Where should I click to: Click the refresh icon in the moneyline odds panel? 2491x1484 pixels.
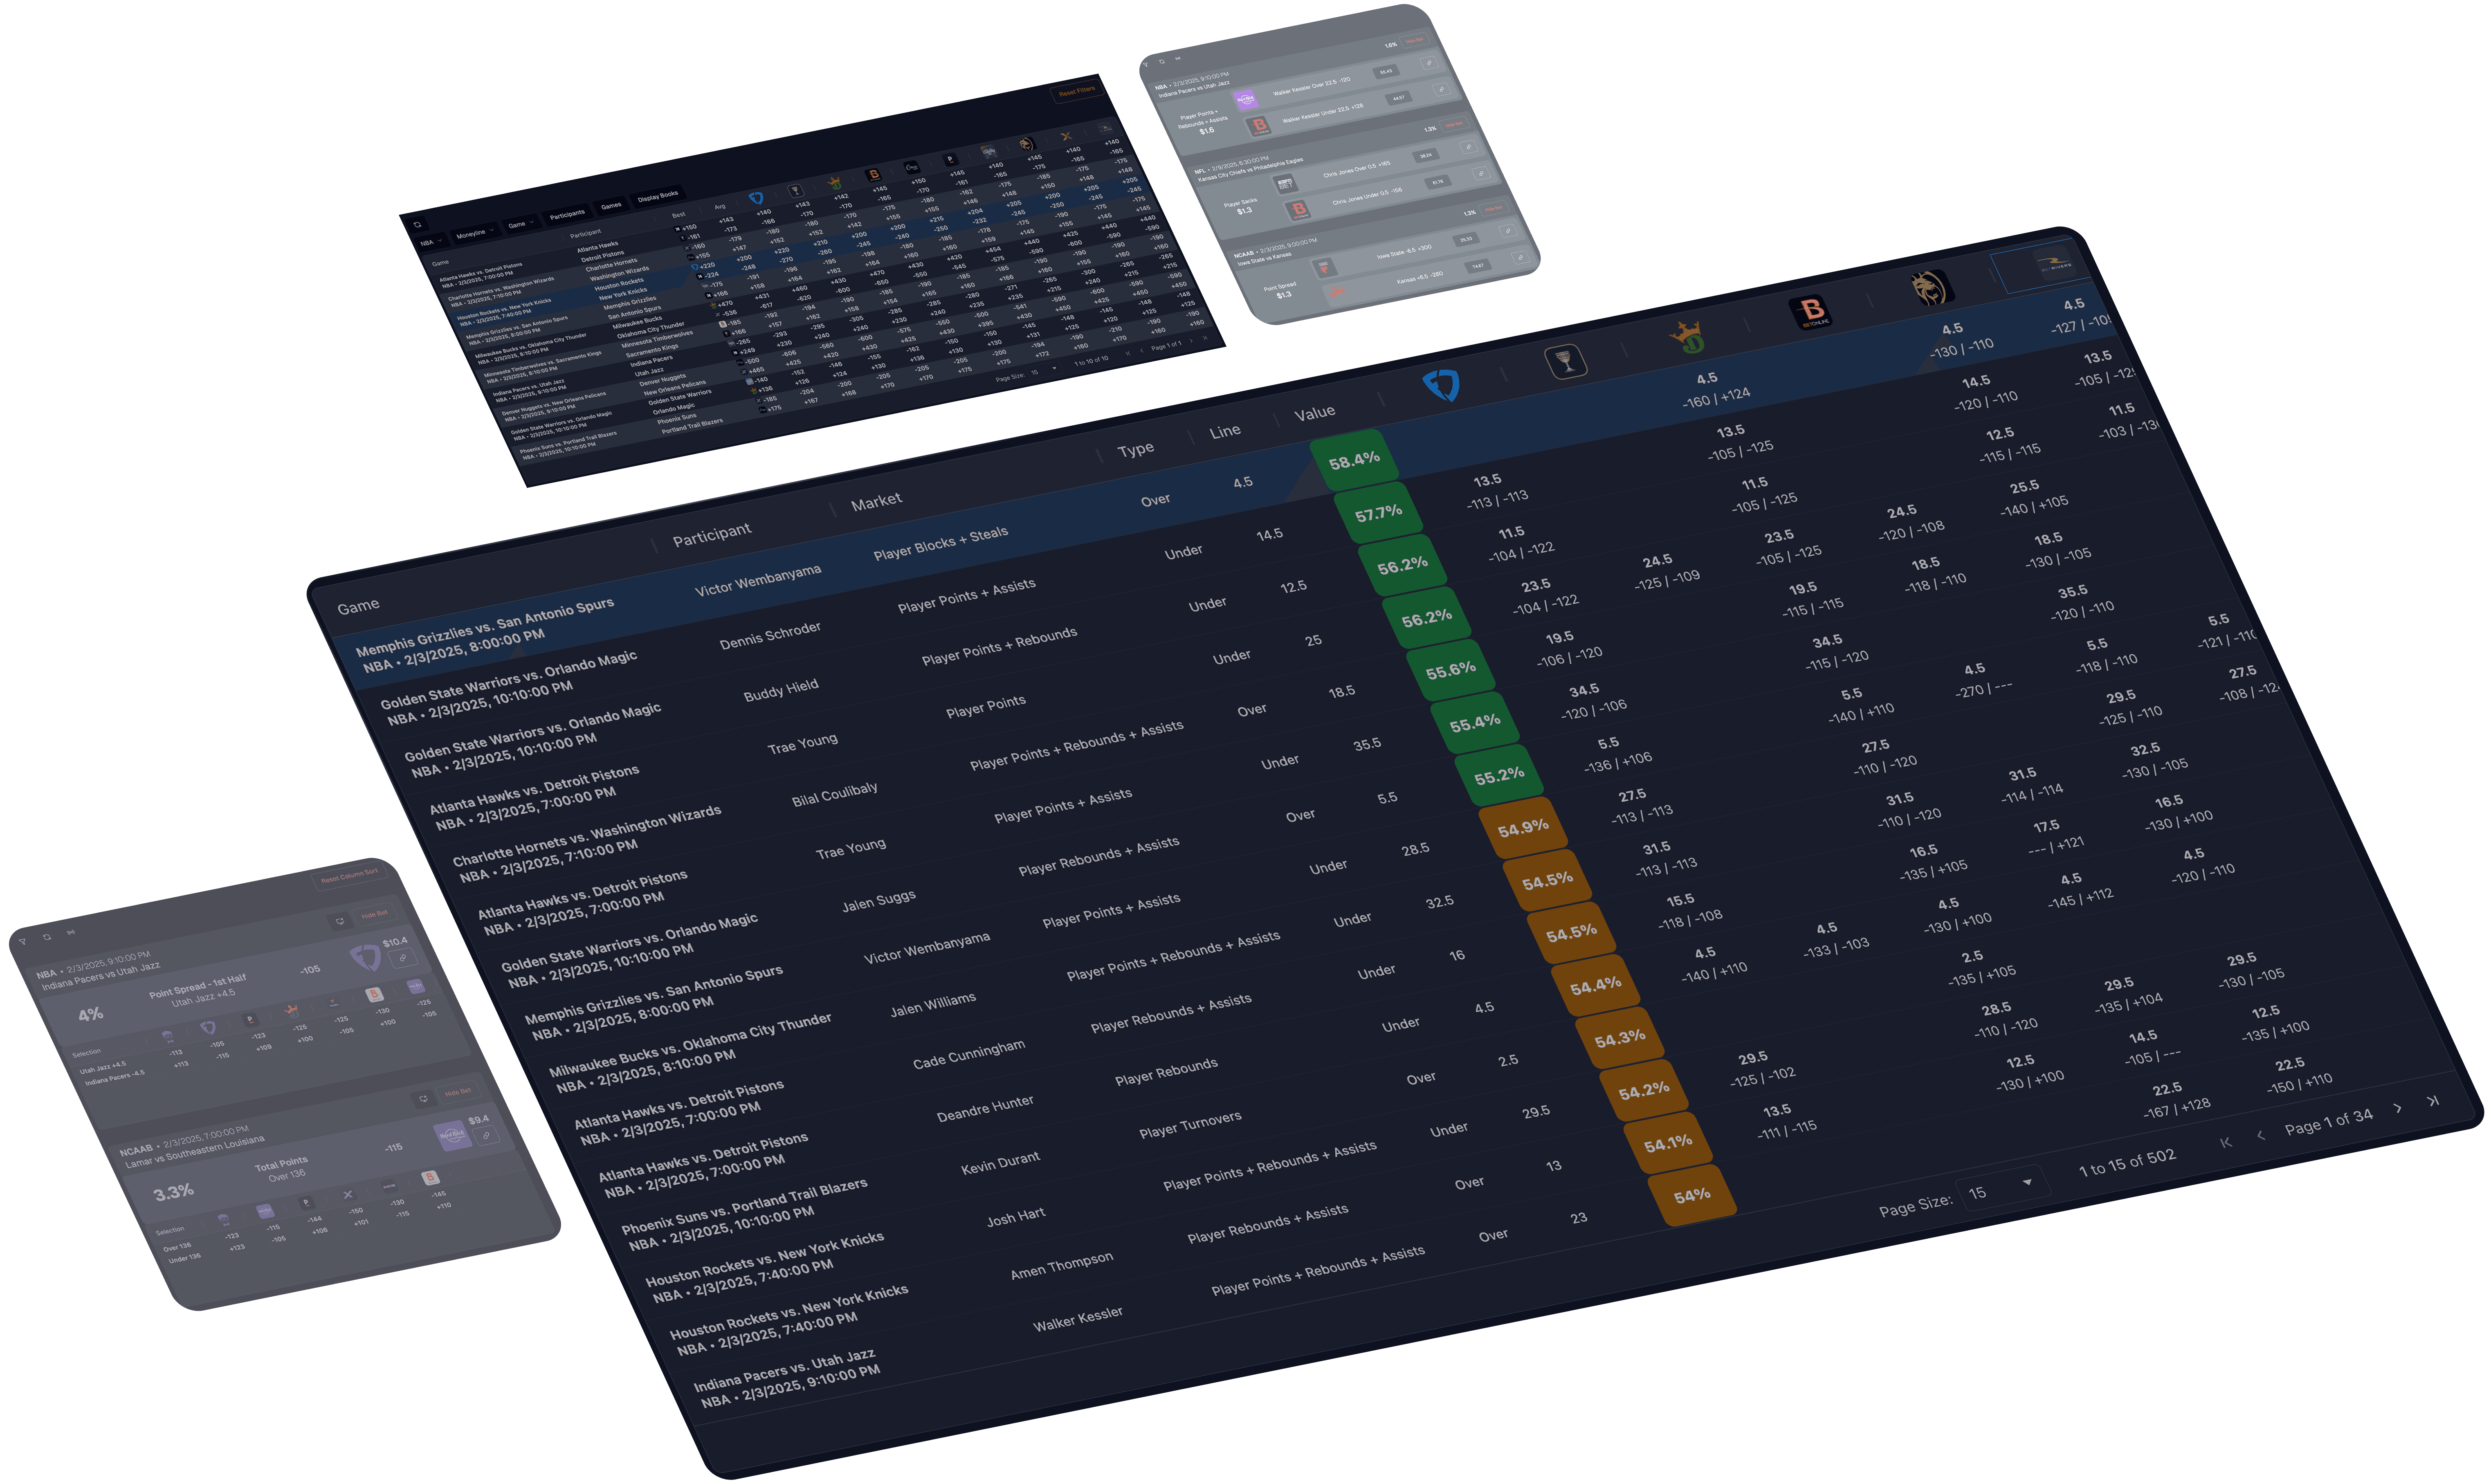417,224
